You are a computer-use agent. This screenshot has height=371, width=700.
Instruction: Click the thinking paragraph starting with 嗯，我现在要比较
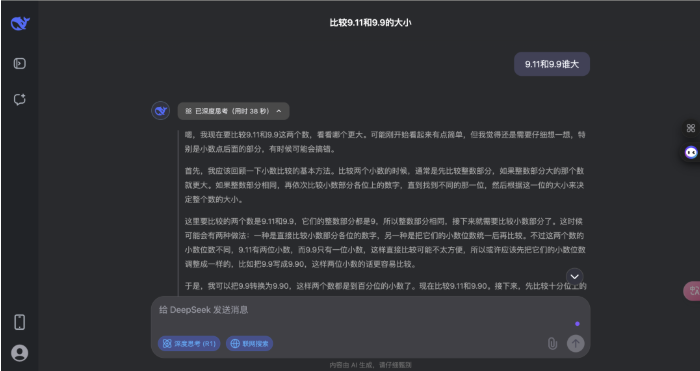tap(385, 142)
